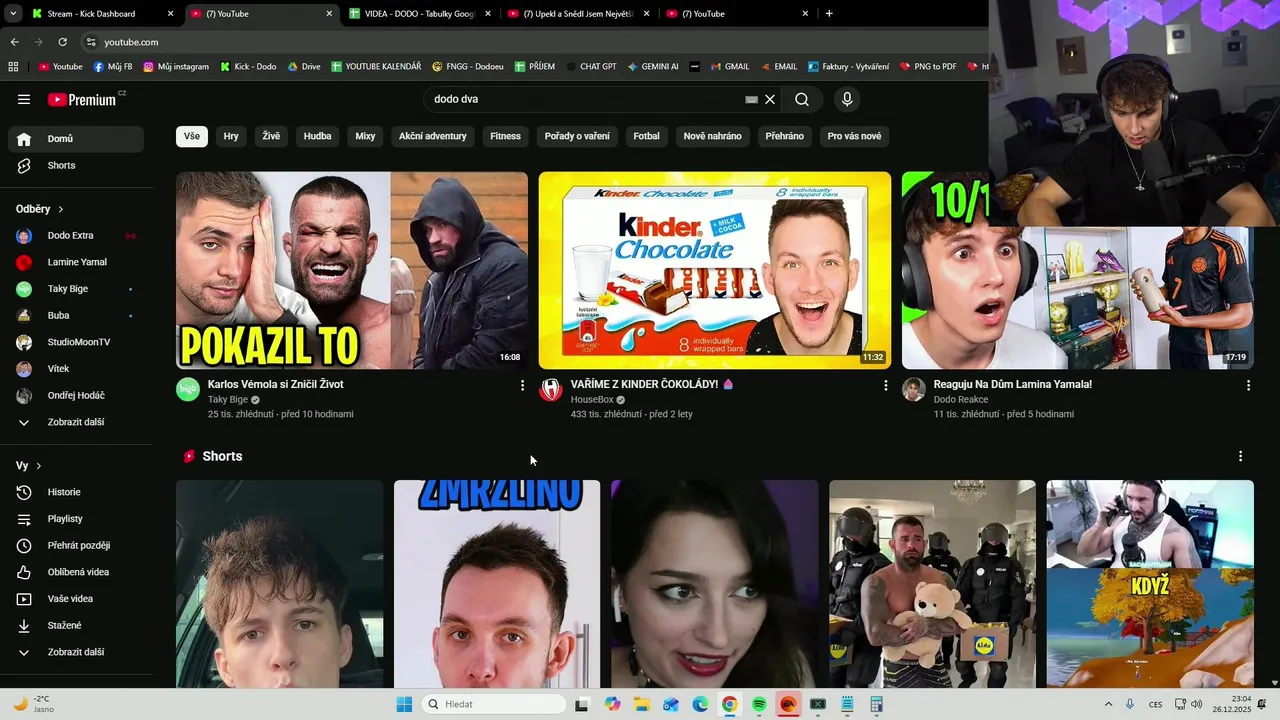Start voice search with the microphone

click(x=847, y=99)
